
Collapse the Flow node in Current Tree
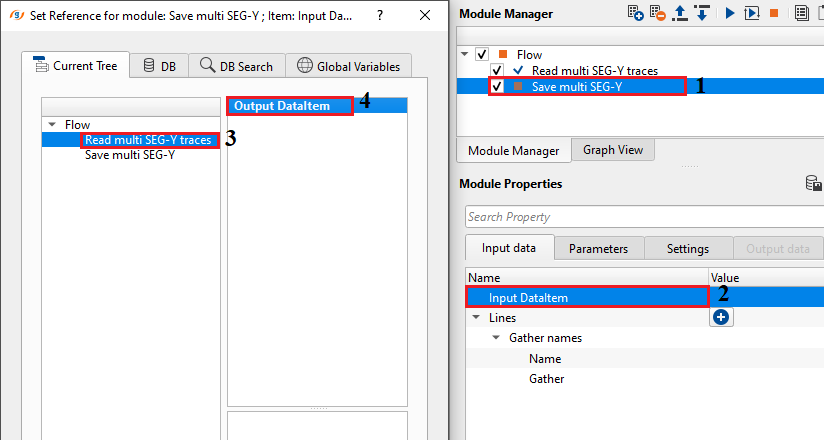pyautogui.click(x=52, y=125)
